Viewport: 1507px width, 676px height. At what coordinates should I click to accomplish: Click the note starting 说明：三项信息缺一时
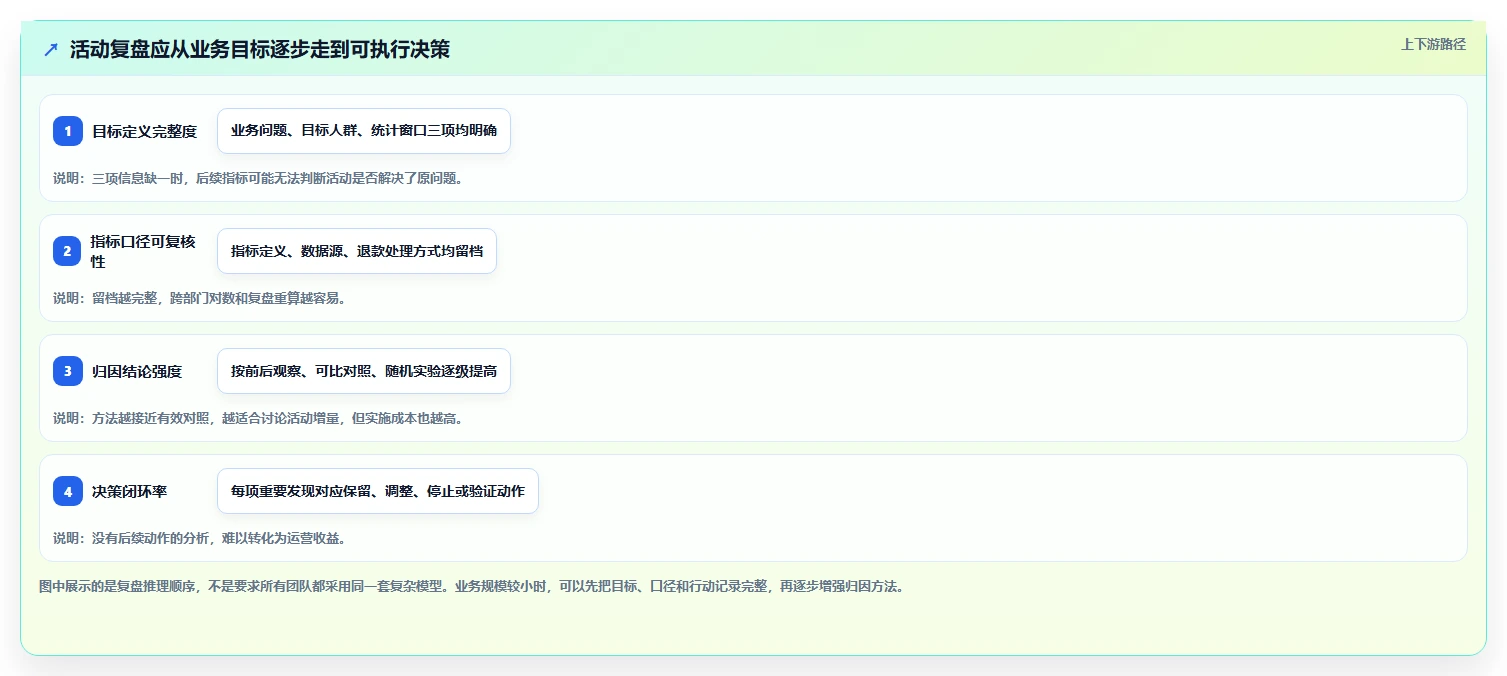tap(258, 178)
